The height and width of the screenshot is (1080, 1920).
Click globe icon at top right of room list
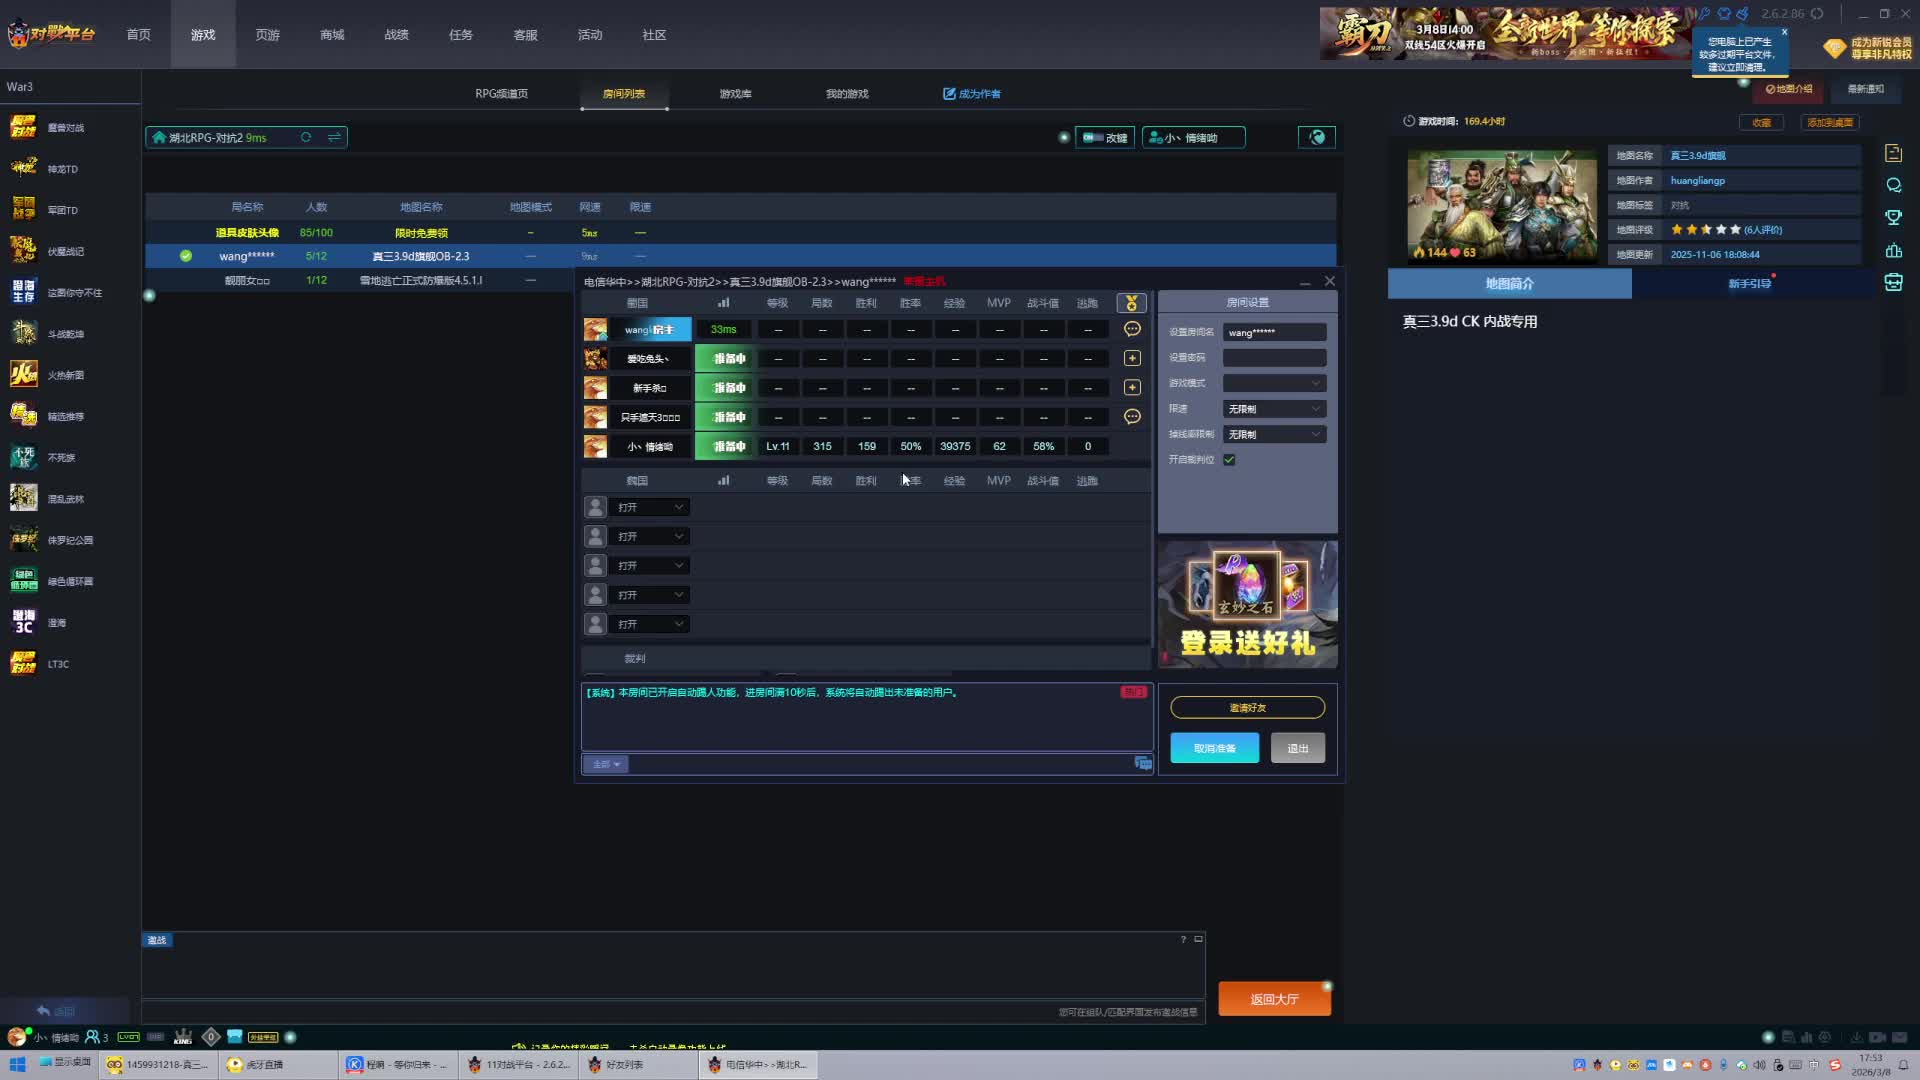pos(1317,137)
